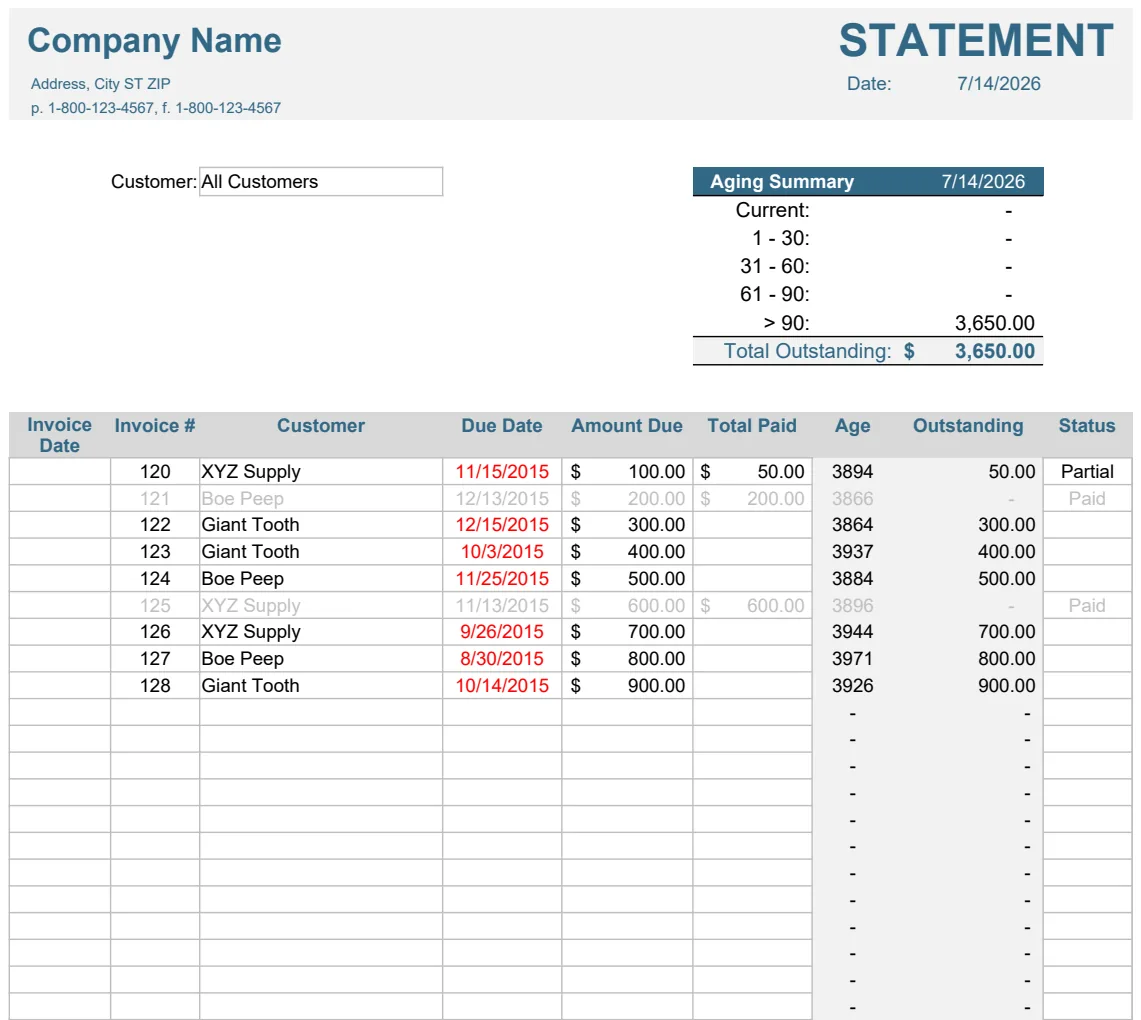This screenshot has width=1141, height=1020.
Task: Select invoice number 124 cell
Action: [x=155, y=578]
